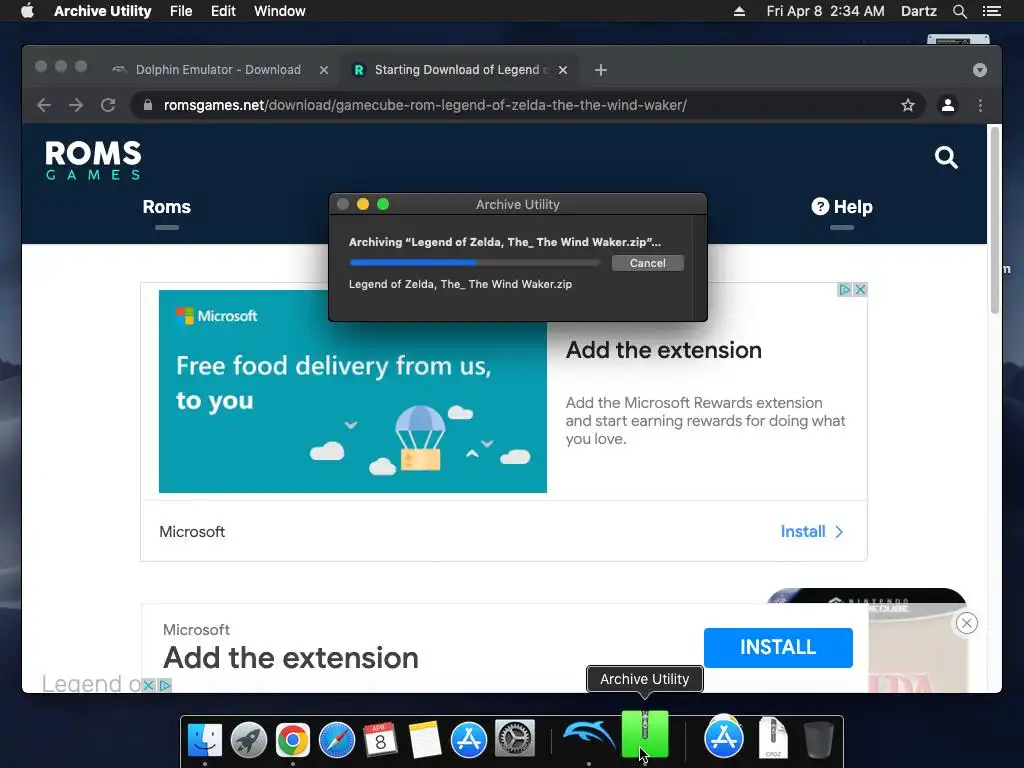This screenshot has height=768, width=1024.
Task: Open the AdChoices icon on Microsoft ad
Action: (844, 289)
